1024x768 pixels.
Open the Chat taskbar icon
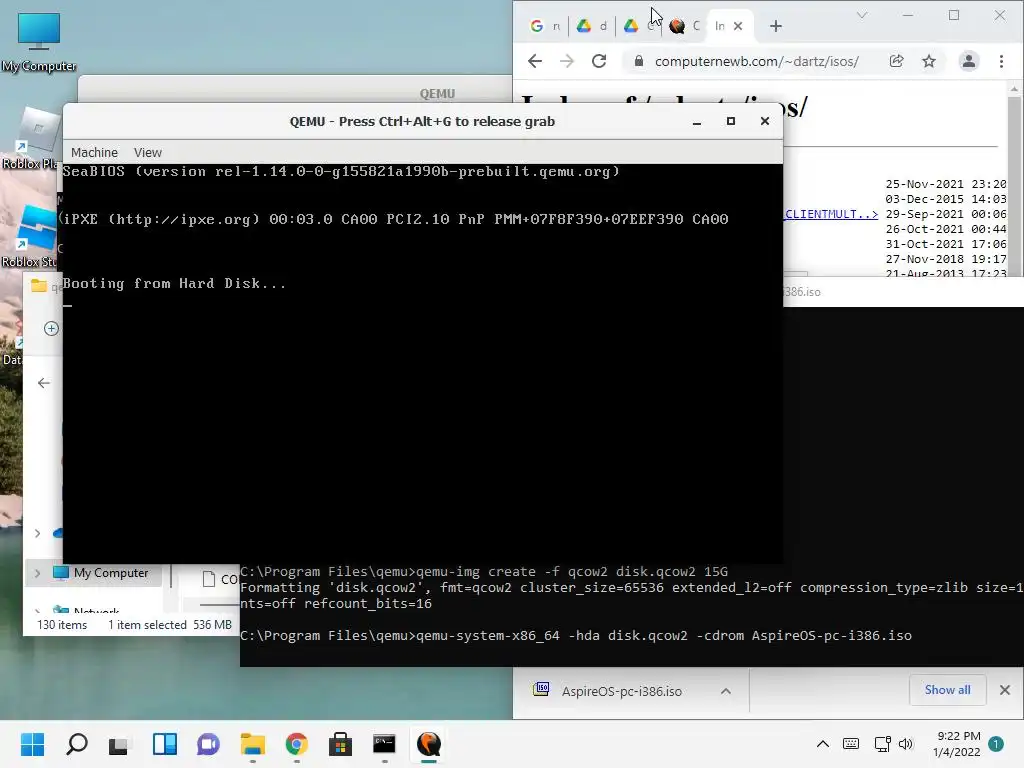pyautogui.click(x=208, y=744)
